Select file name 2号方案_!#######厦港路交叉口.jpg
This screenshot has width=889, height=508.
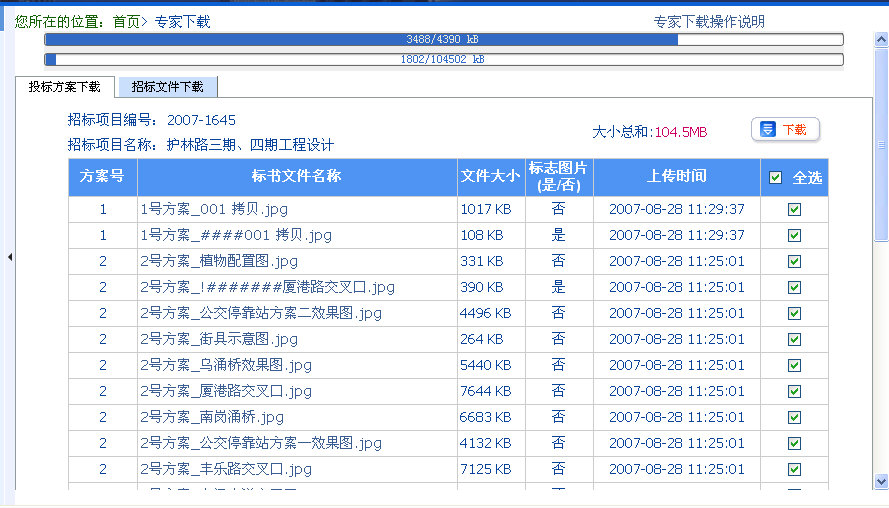pyautogui.click(x=267, y=287)
